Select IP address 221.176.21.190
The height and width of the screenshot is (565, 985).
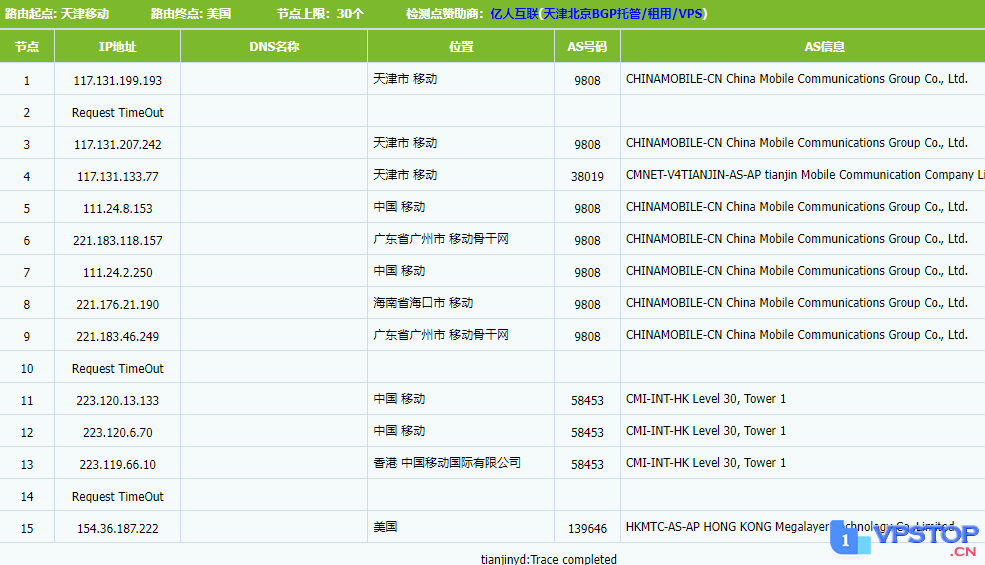[x=117, y=305]
